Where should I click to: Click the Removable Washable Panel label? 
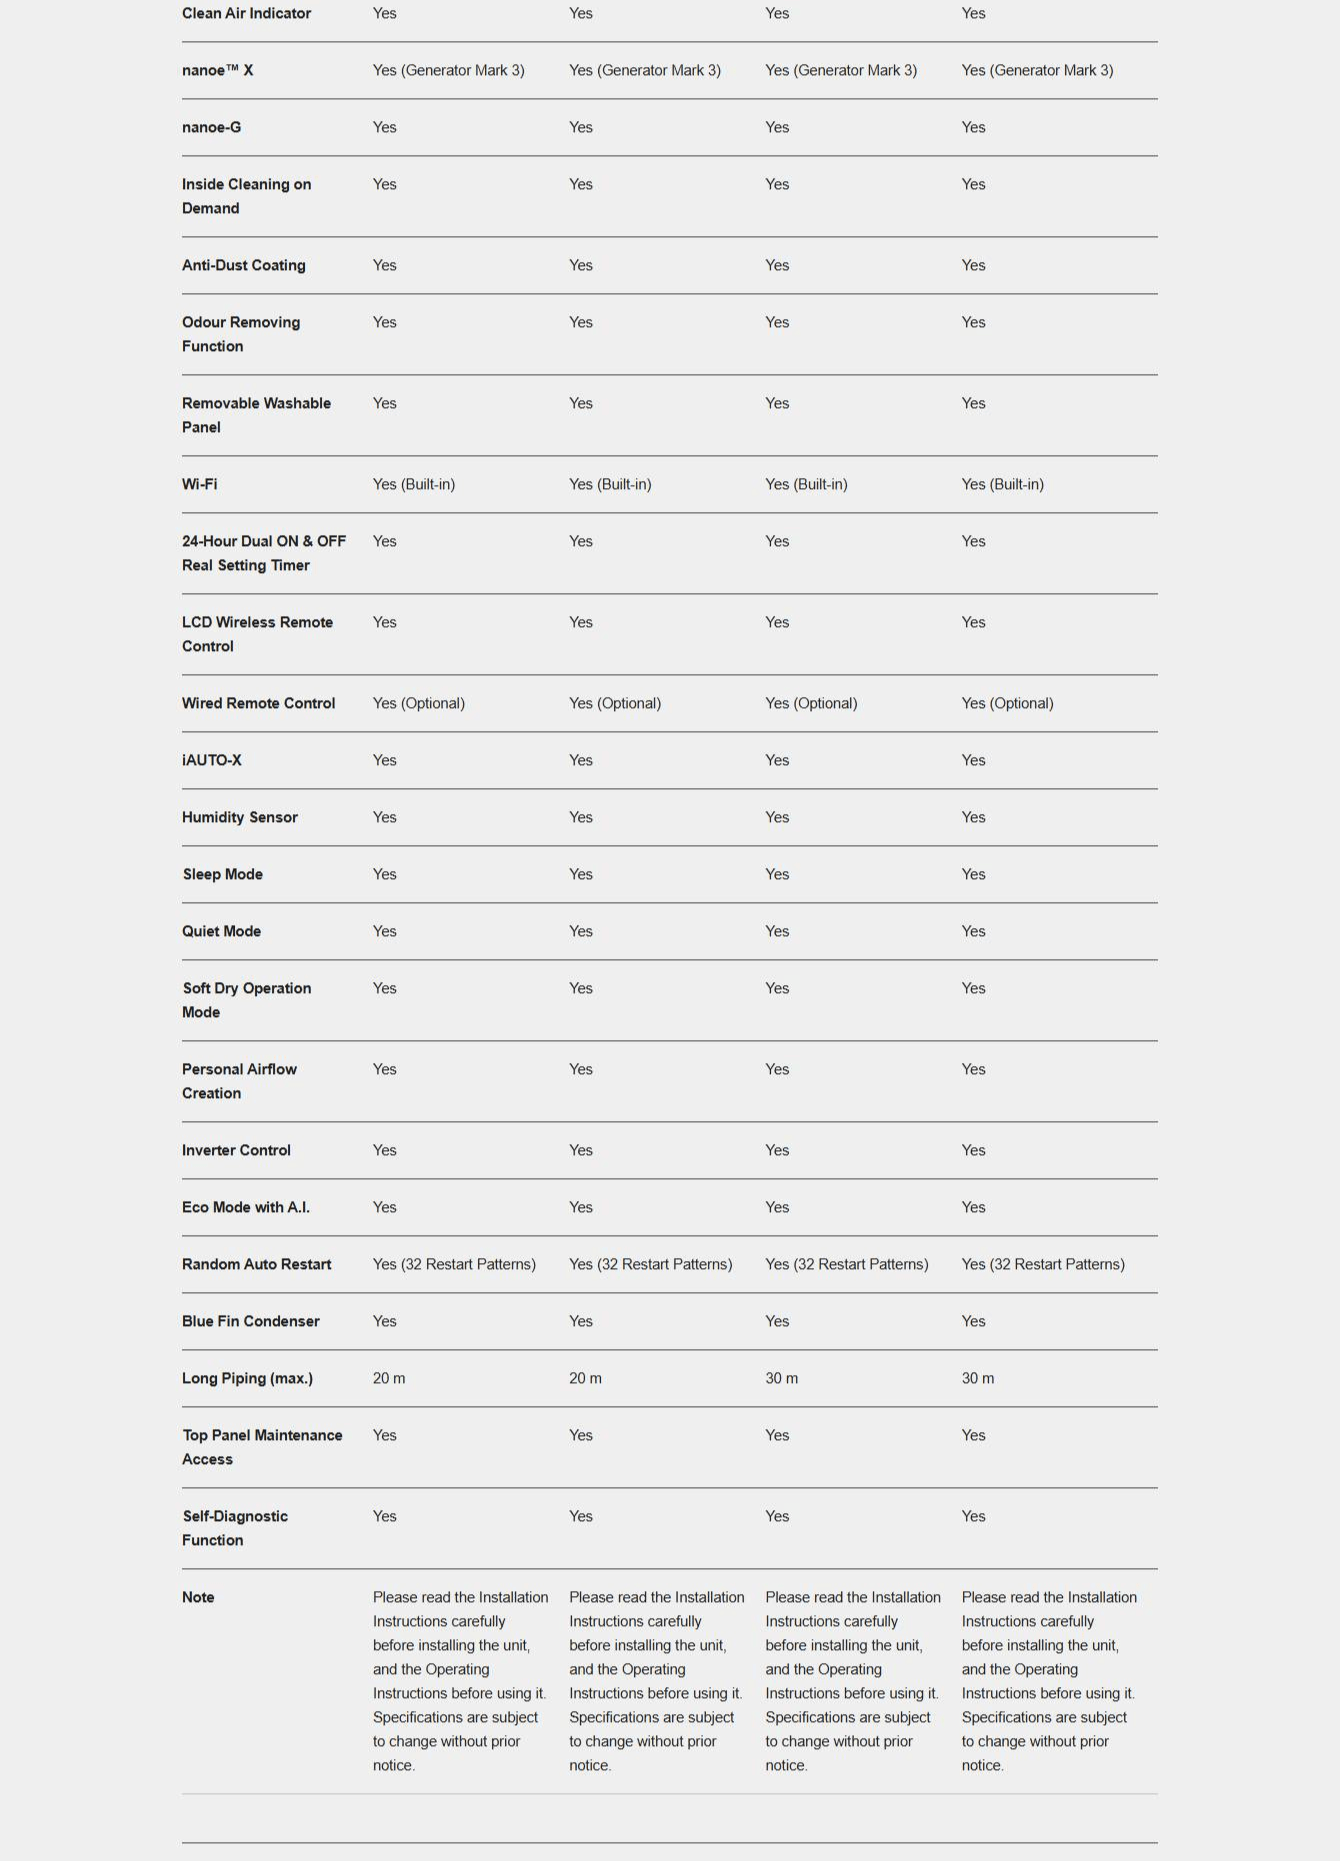click(x=256, y=416)
